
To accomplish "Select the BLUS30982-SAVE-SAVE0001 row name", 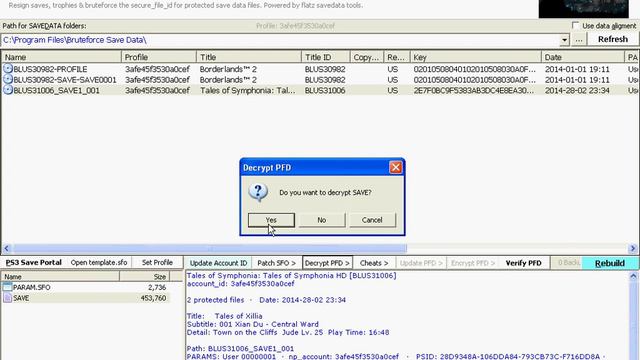I will click(x=65, y=80).
